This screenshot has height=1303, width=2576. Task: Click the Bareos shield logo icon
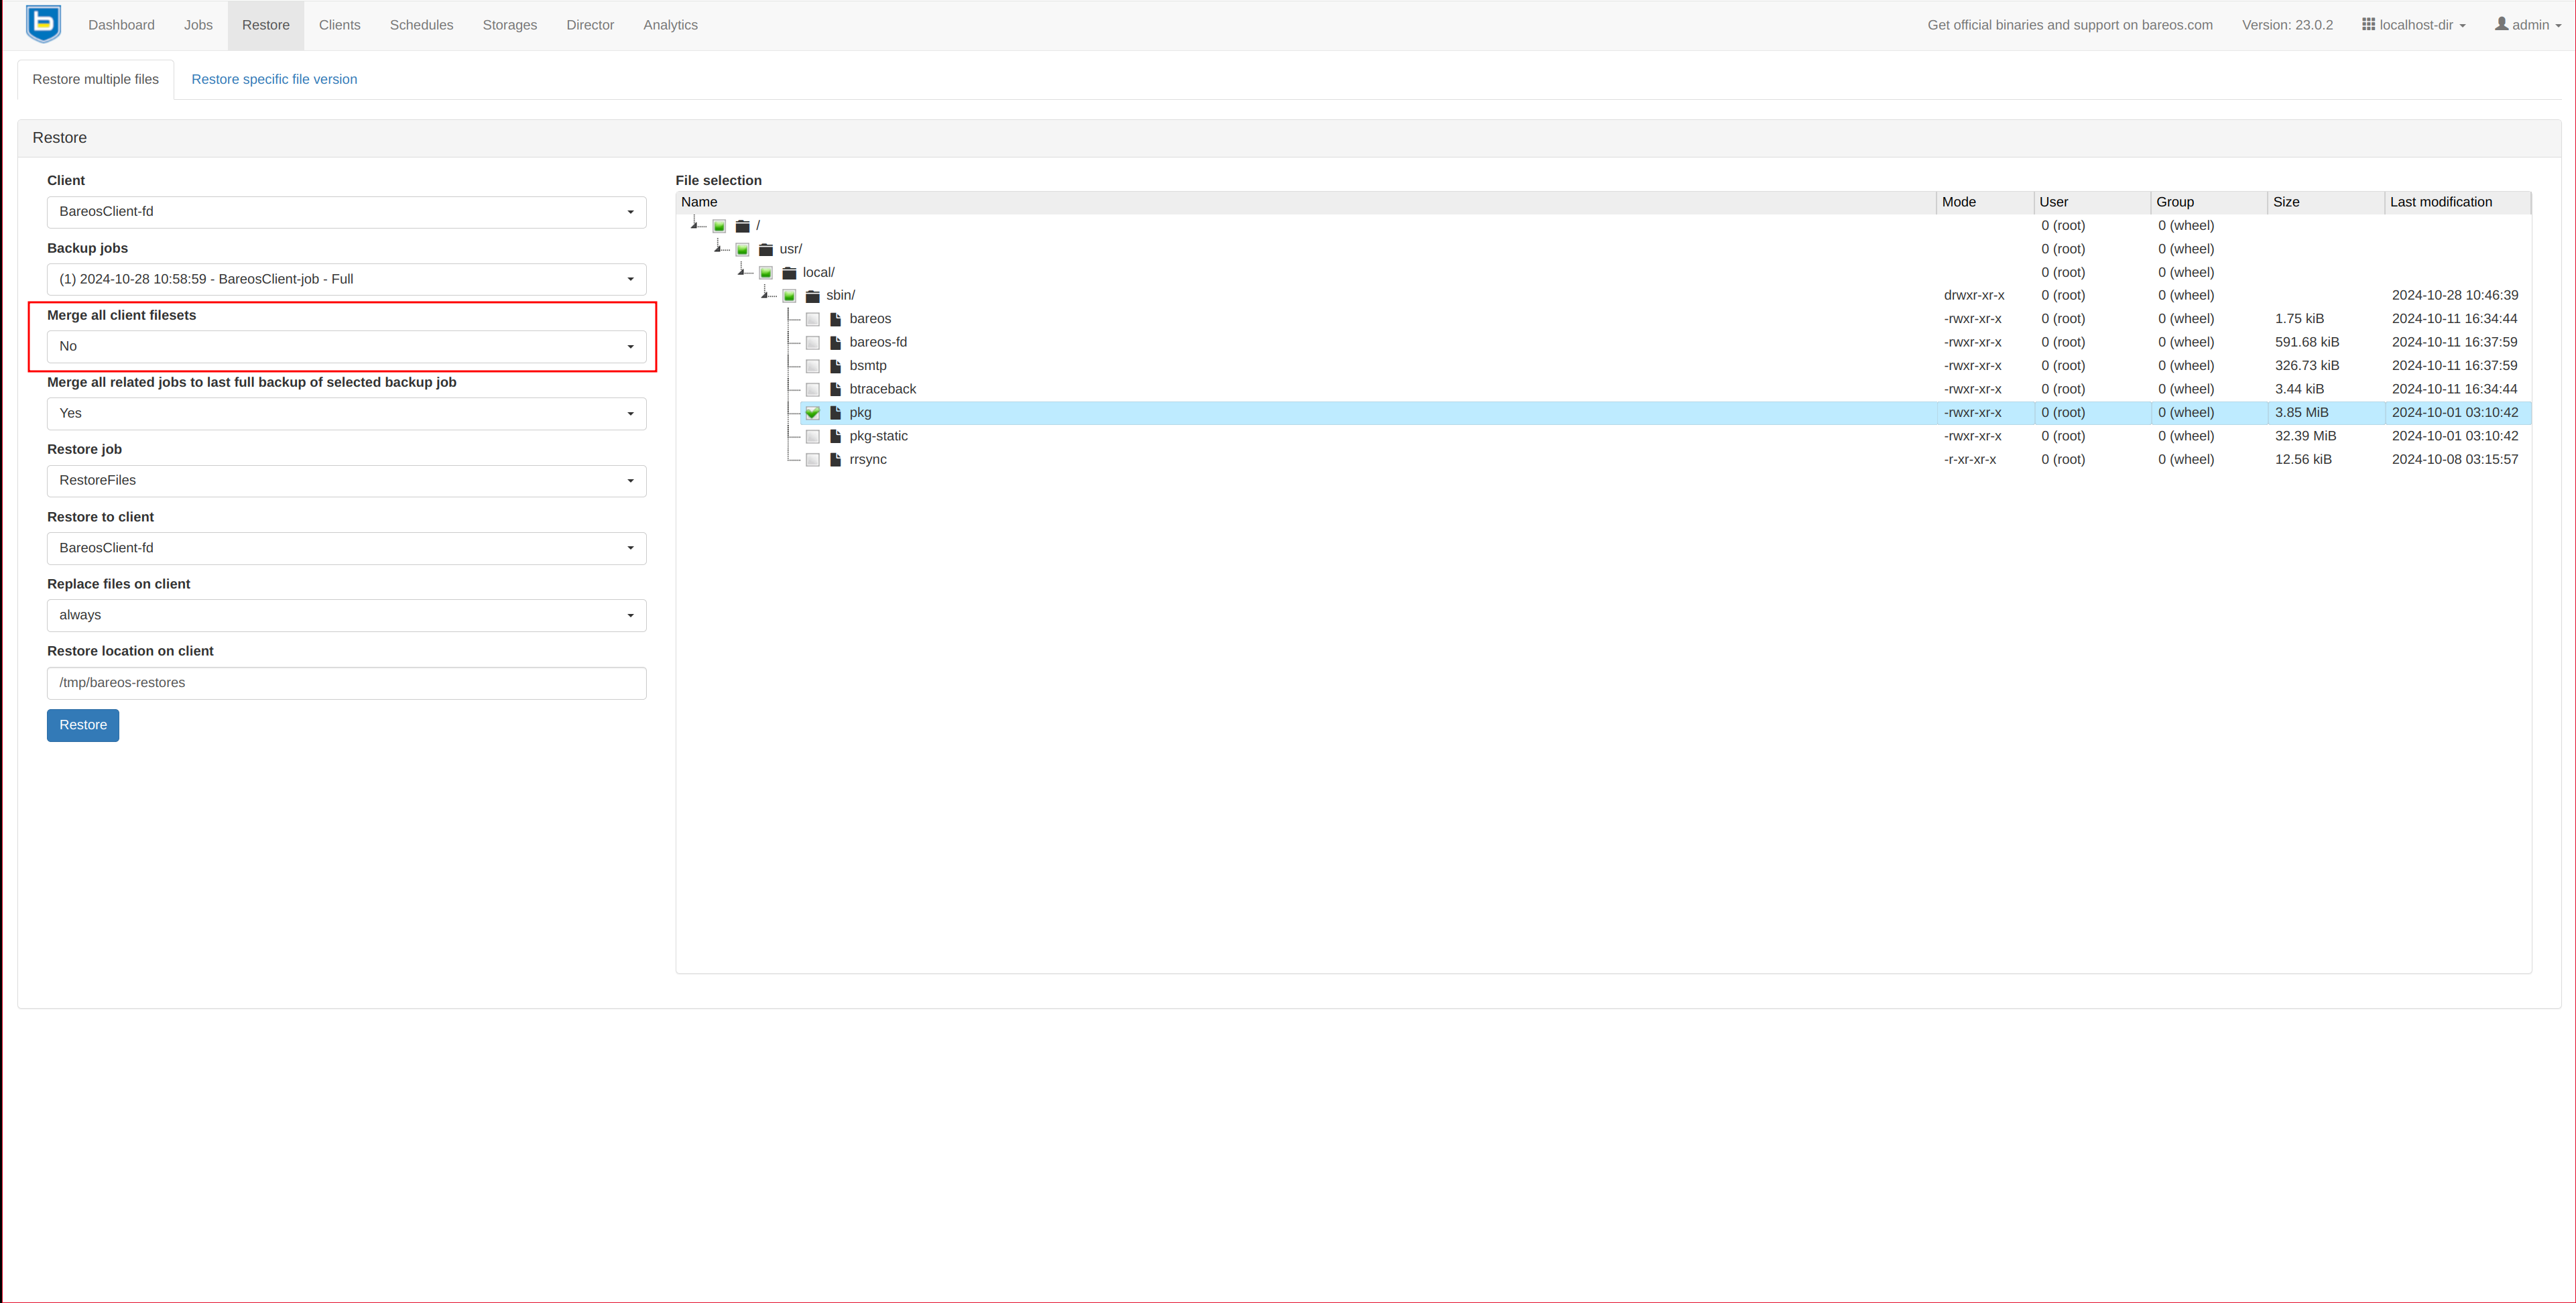tap(43, 24)
